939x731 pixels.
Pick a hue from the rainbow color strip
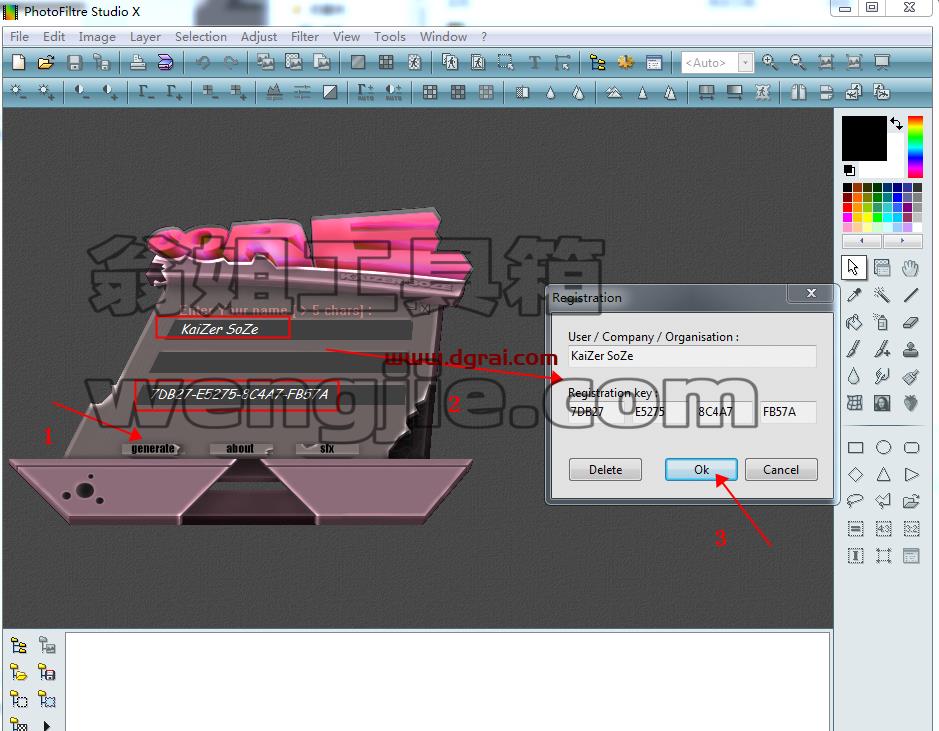915,147
